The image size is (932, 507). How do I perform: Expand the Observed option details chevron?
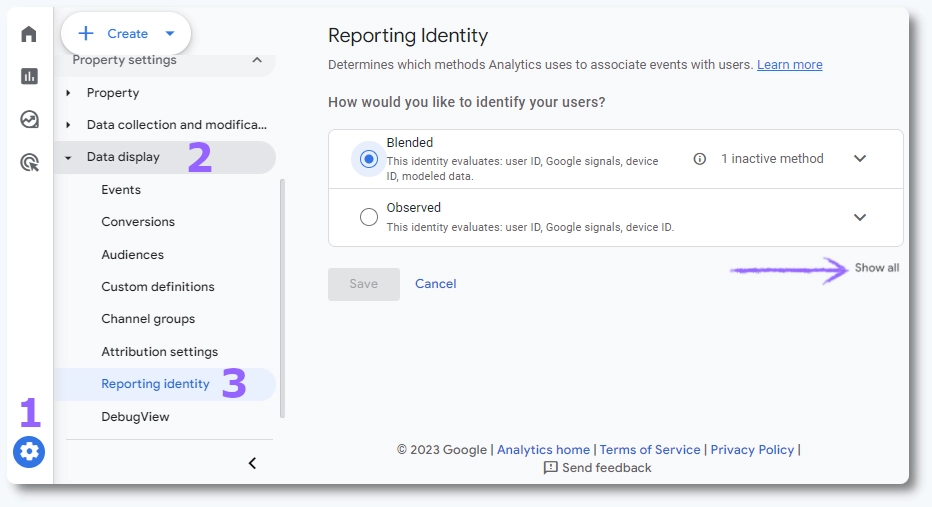point(859,217)
